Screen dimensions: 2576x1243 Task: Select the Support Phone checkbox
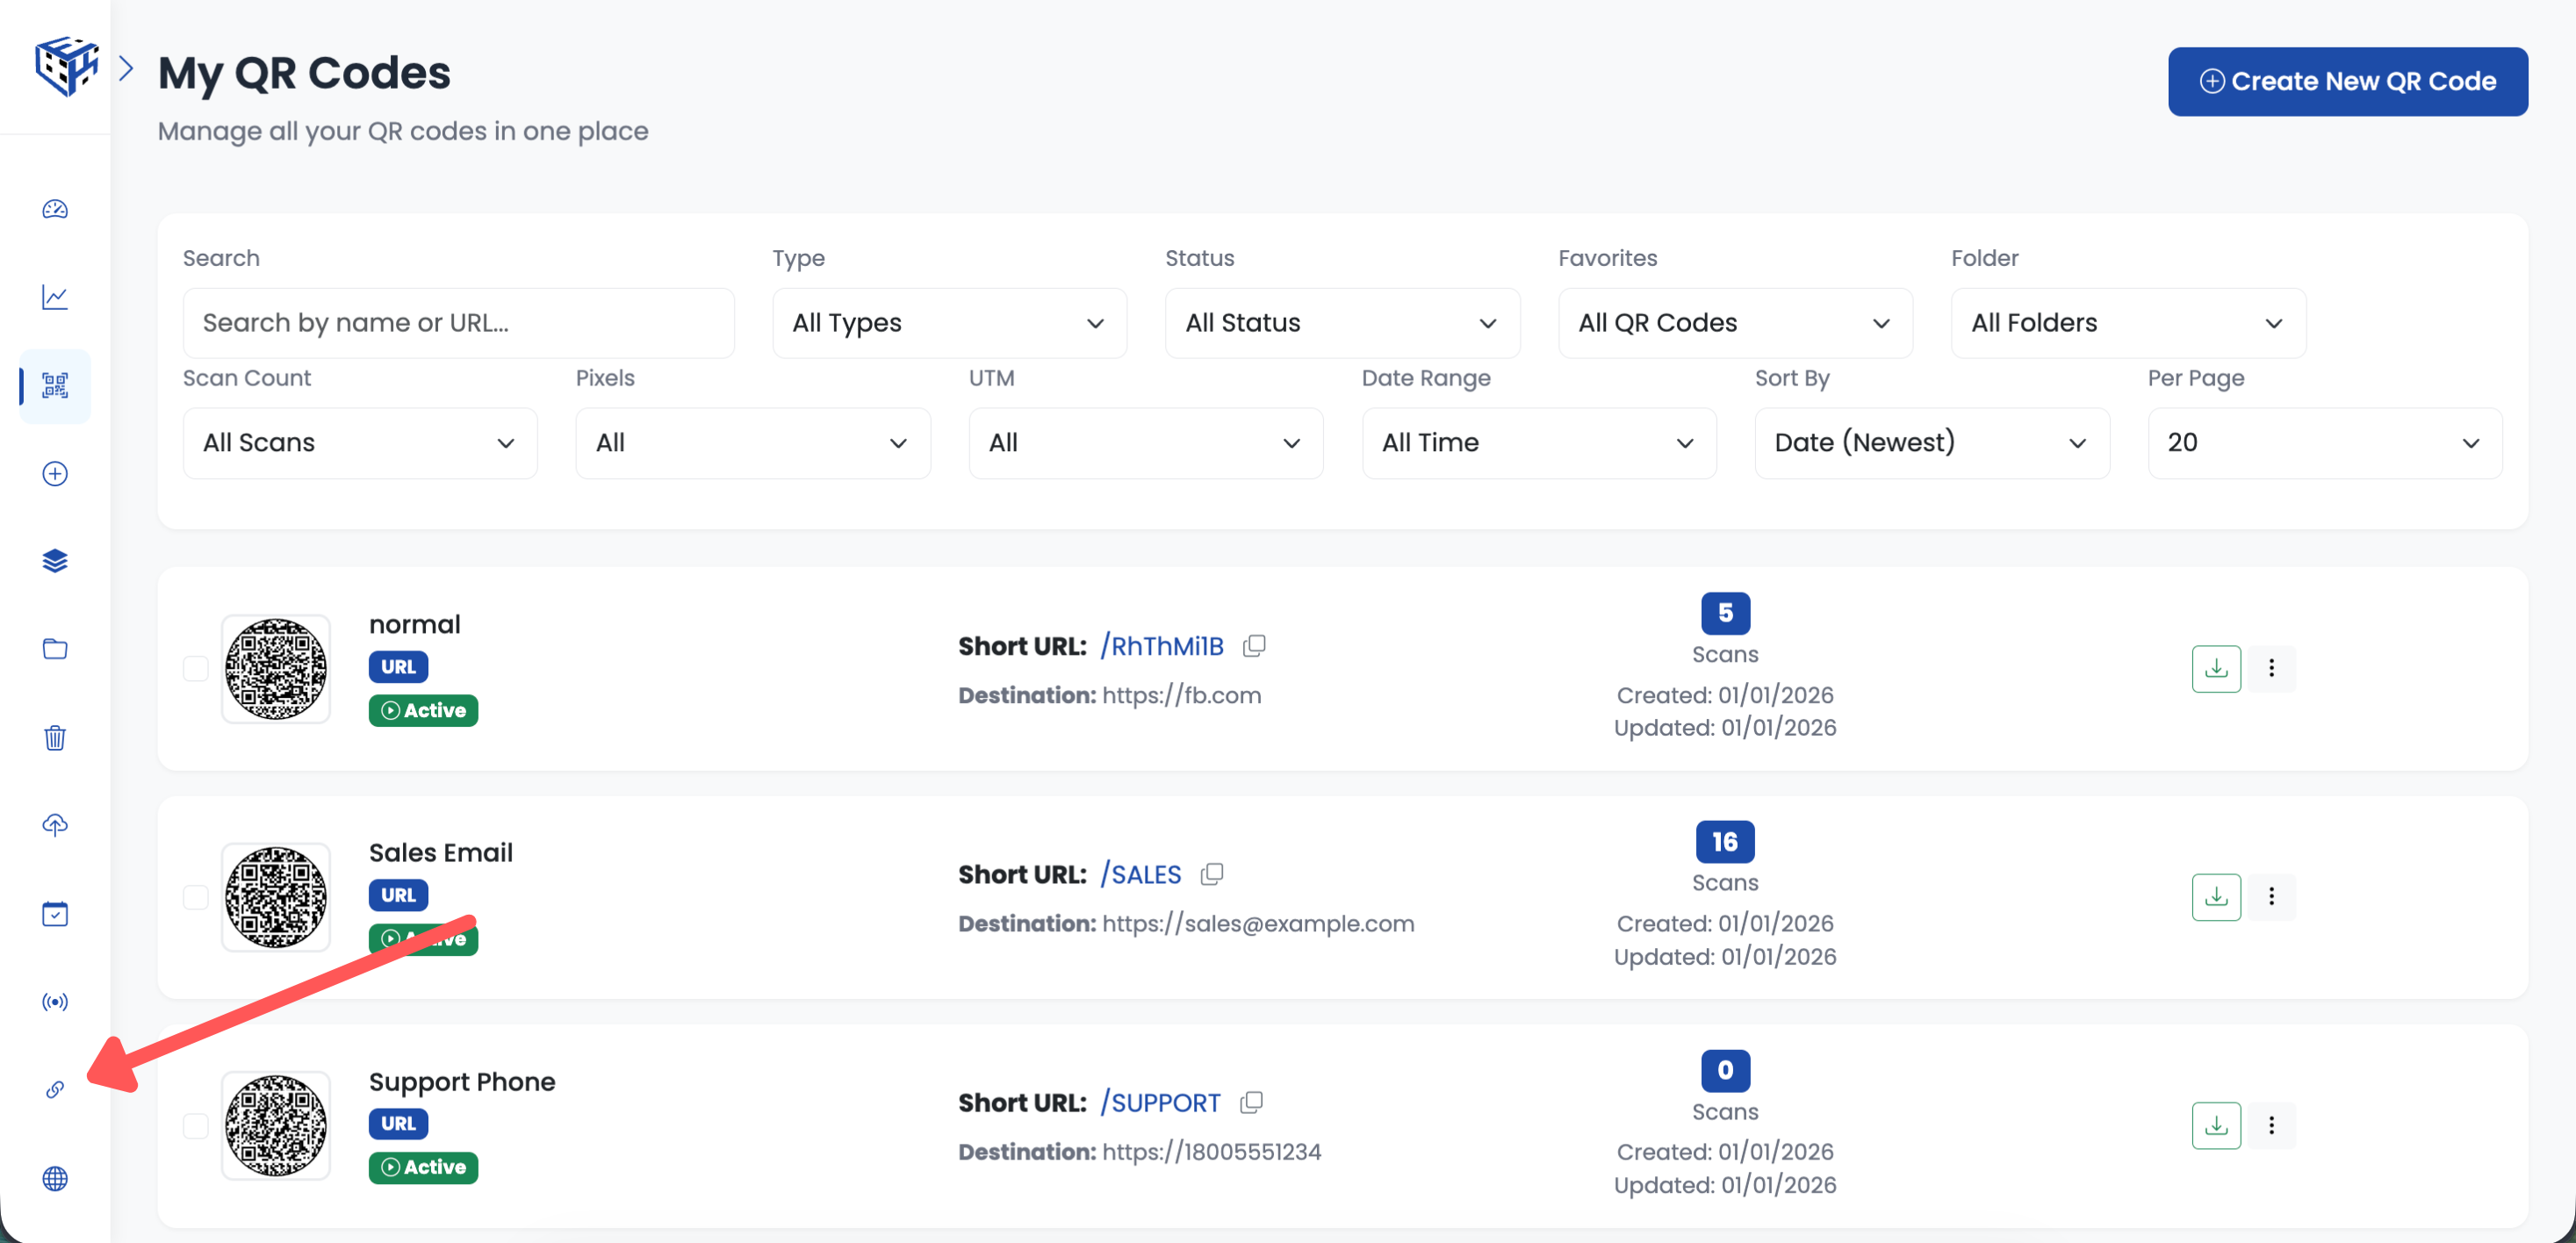tap(196, 1126)
